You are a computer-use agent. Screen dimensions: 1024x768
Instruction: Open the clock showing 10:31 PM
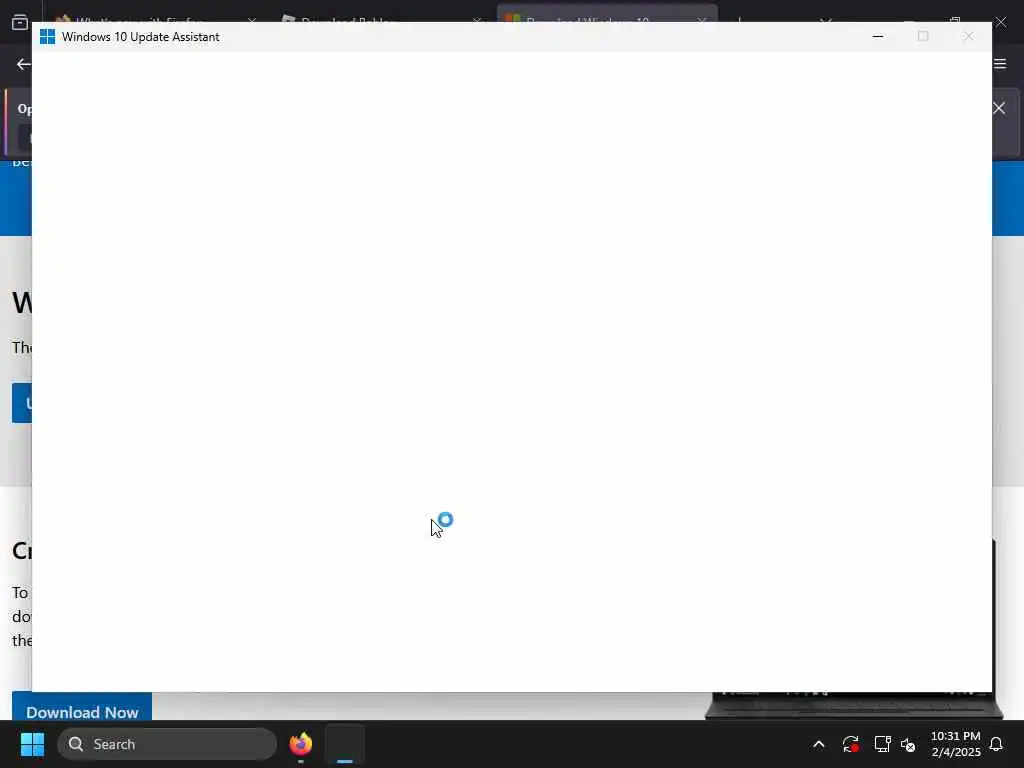click(x=955, y=744)
